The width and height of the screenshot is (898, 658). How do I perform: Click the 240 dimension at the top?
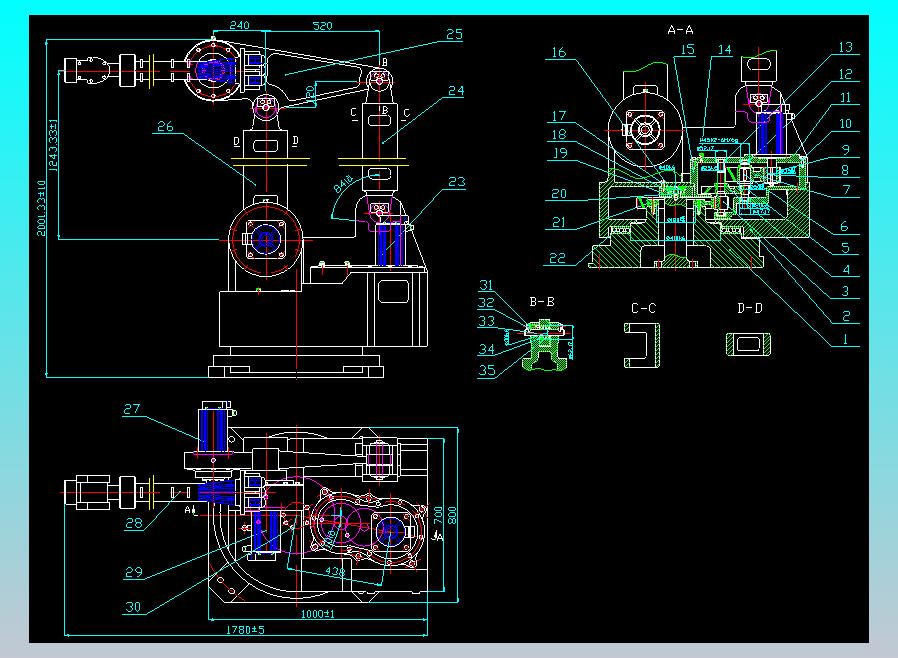coord(239,25)
